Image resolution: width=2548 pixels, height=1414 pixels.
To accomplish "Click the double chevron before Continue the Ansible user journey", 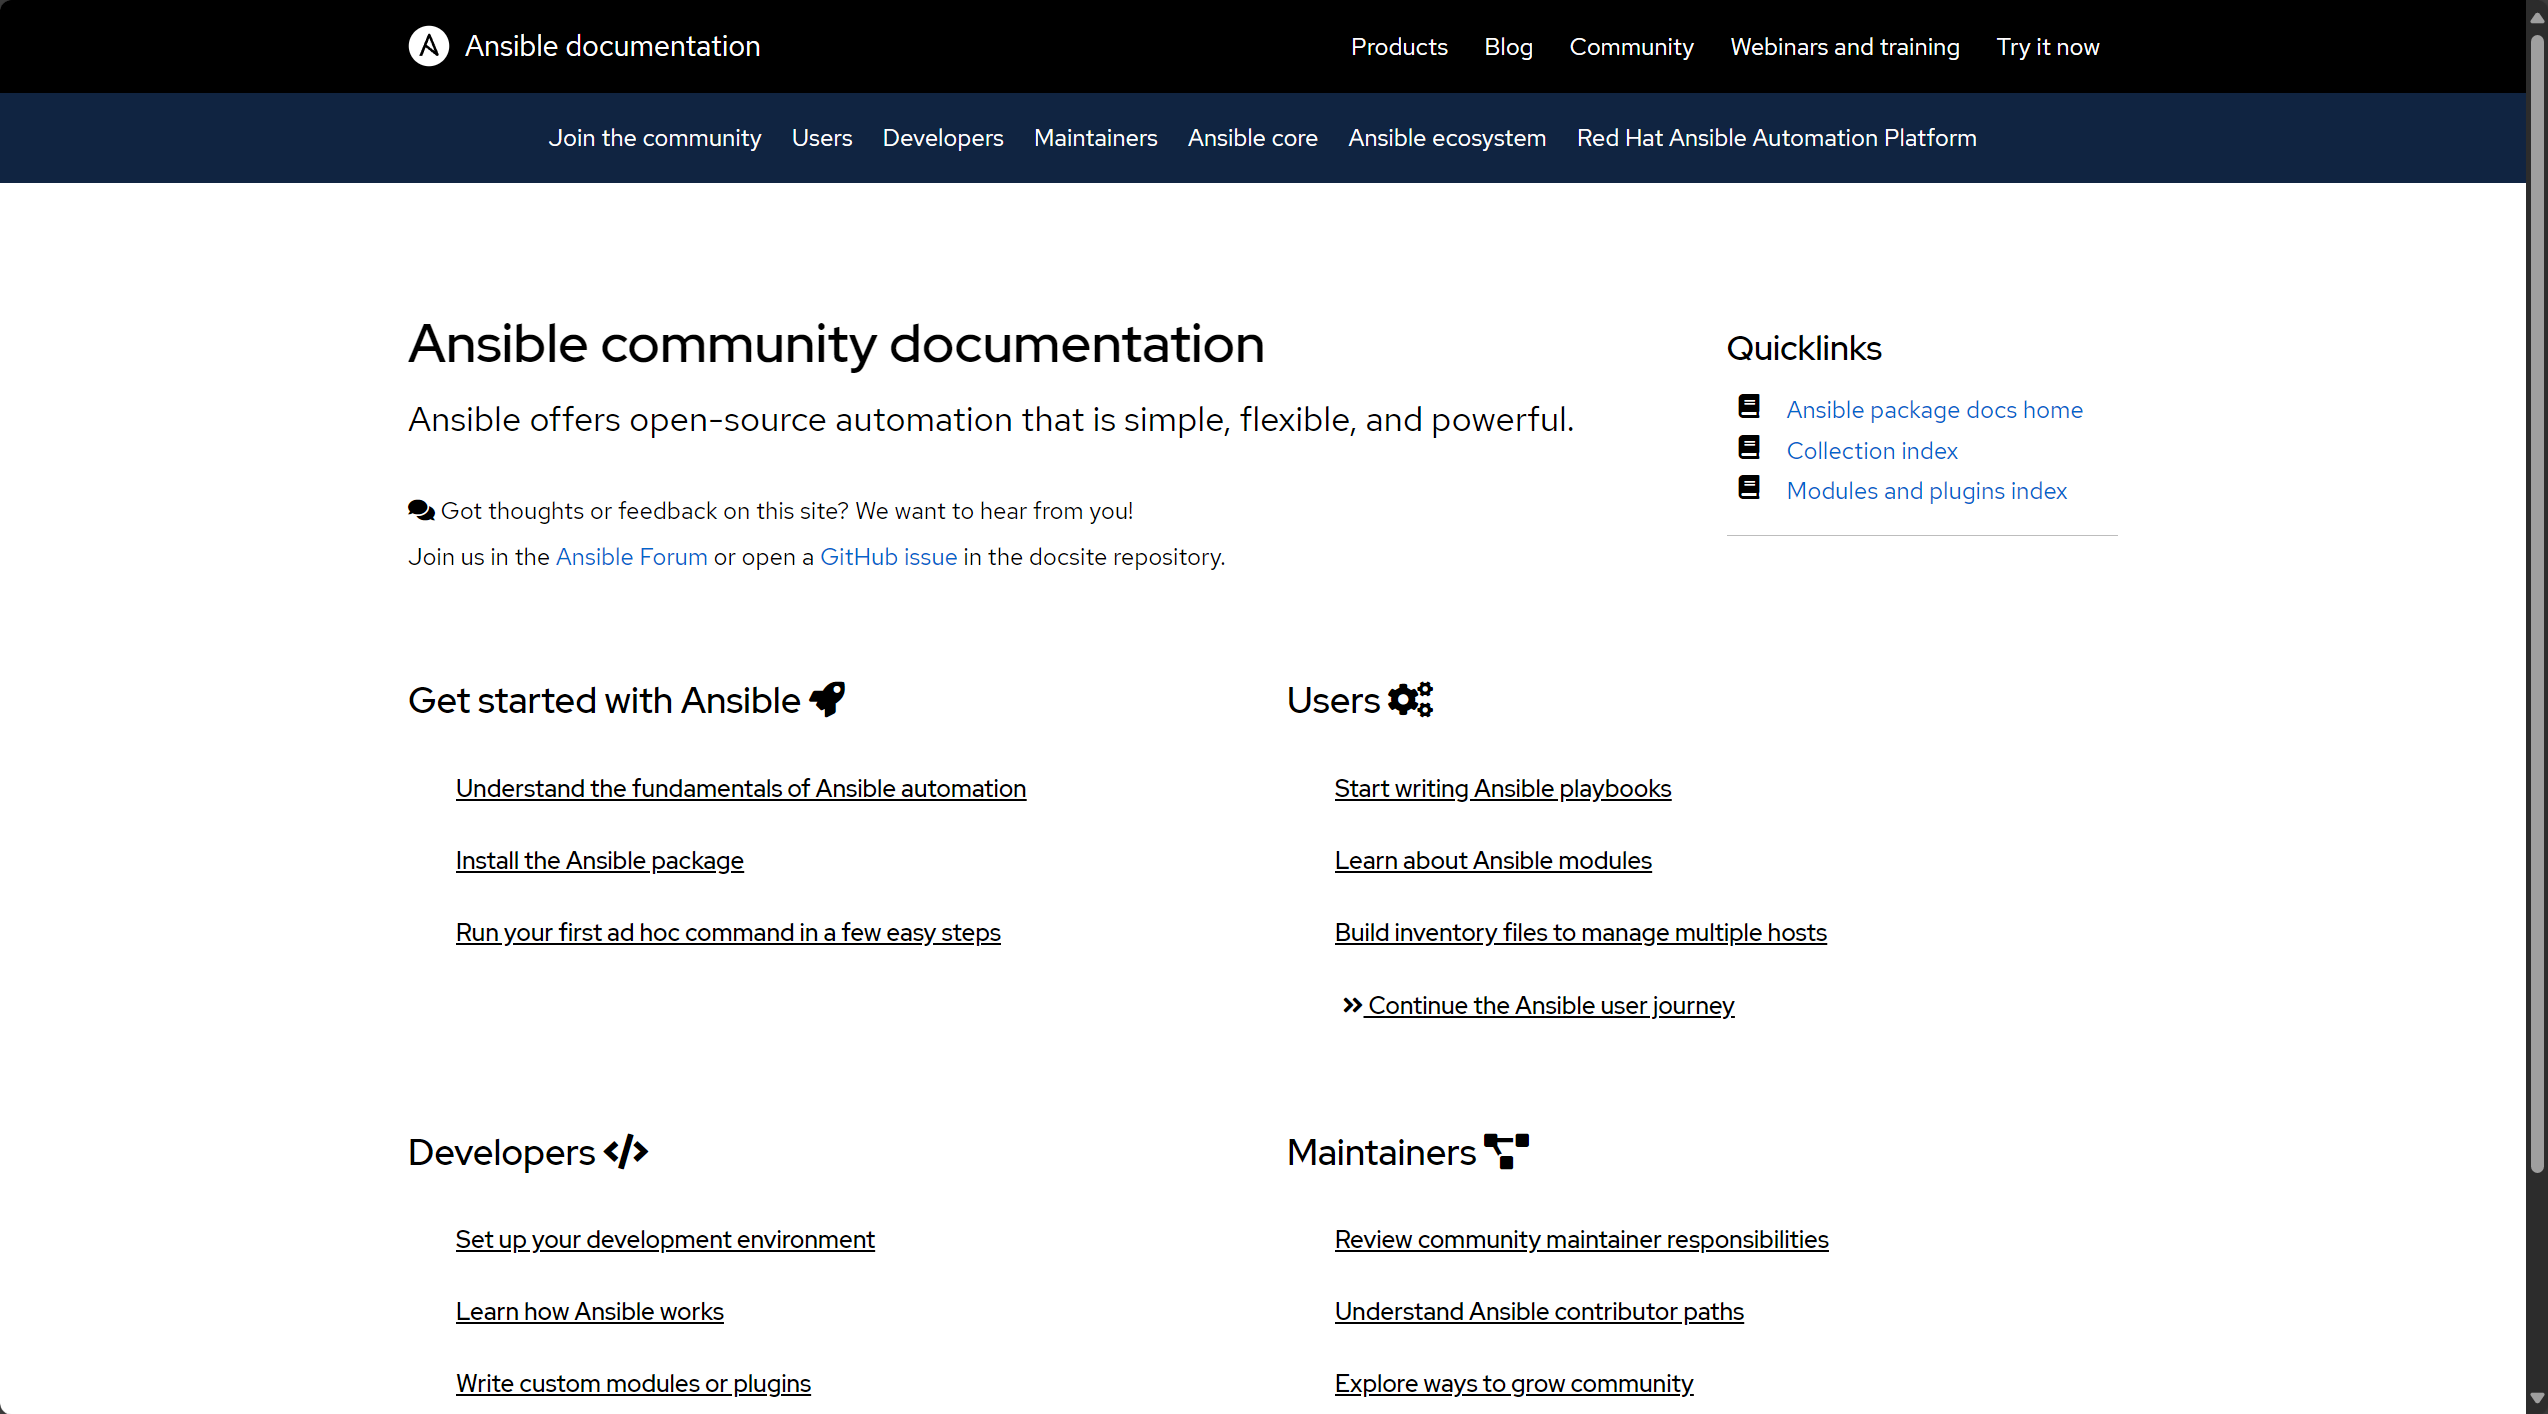I will click(x=1352, y=1005).
